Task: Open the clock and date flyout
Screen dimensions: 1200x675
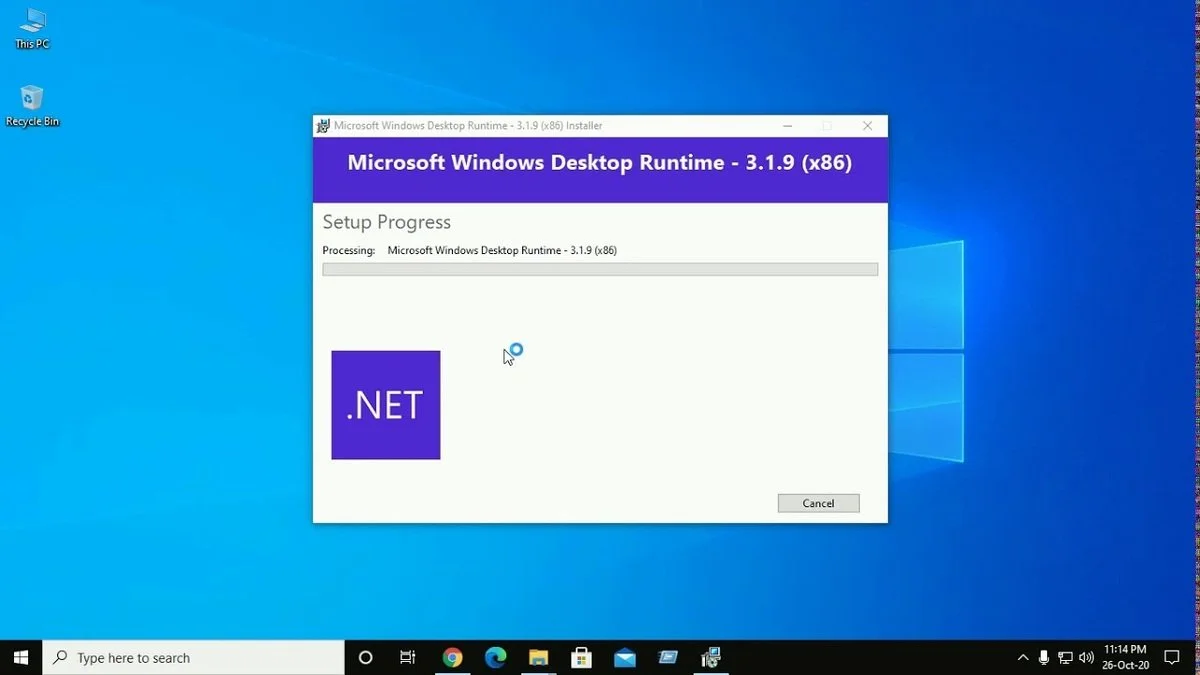Action: [1125, 657]
